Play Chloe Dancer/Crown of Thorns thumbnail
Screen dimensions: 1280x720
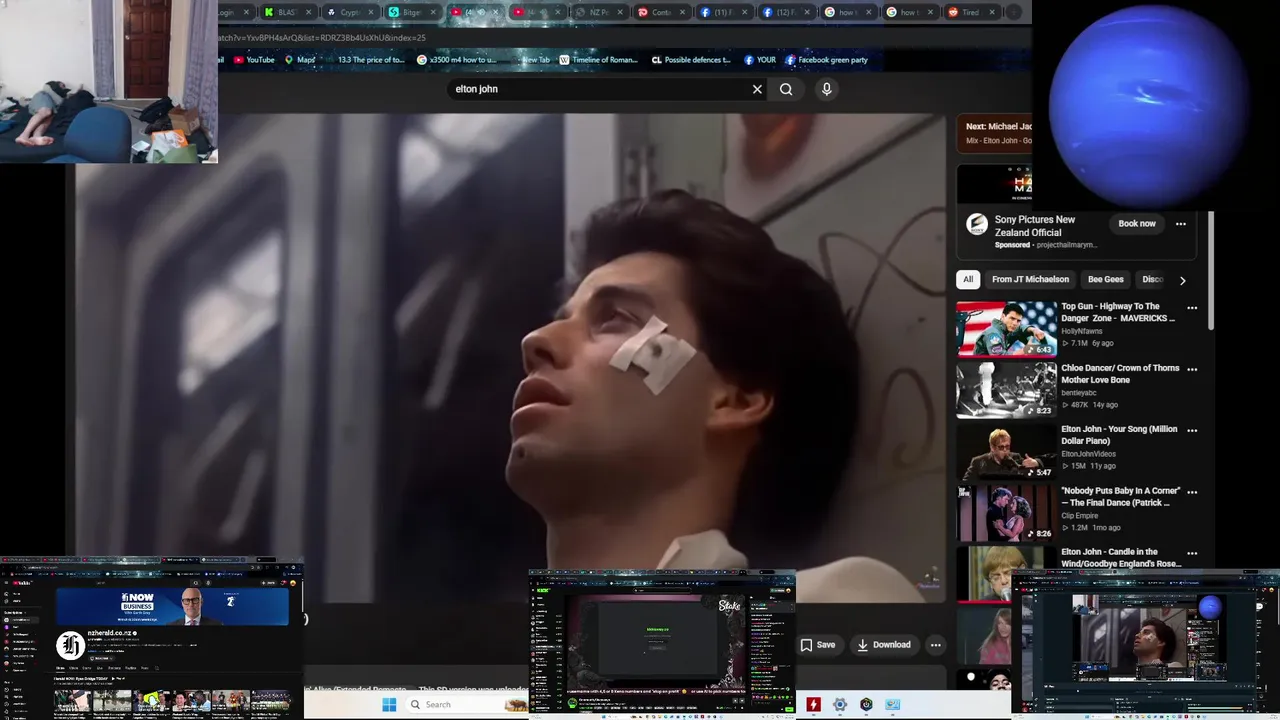coord(1006,390)
